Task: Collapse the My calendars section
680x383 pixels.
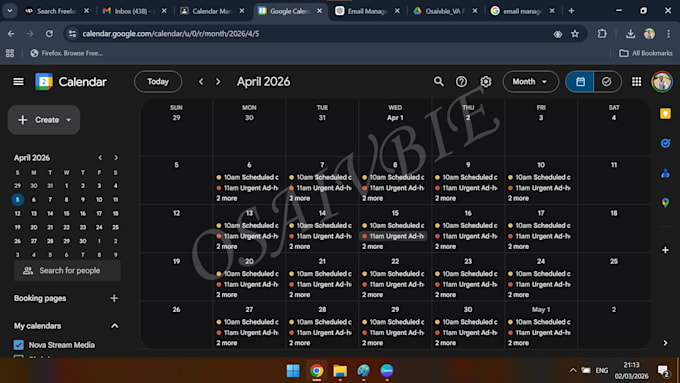Action: click(x=114, y=326)
